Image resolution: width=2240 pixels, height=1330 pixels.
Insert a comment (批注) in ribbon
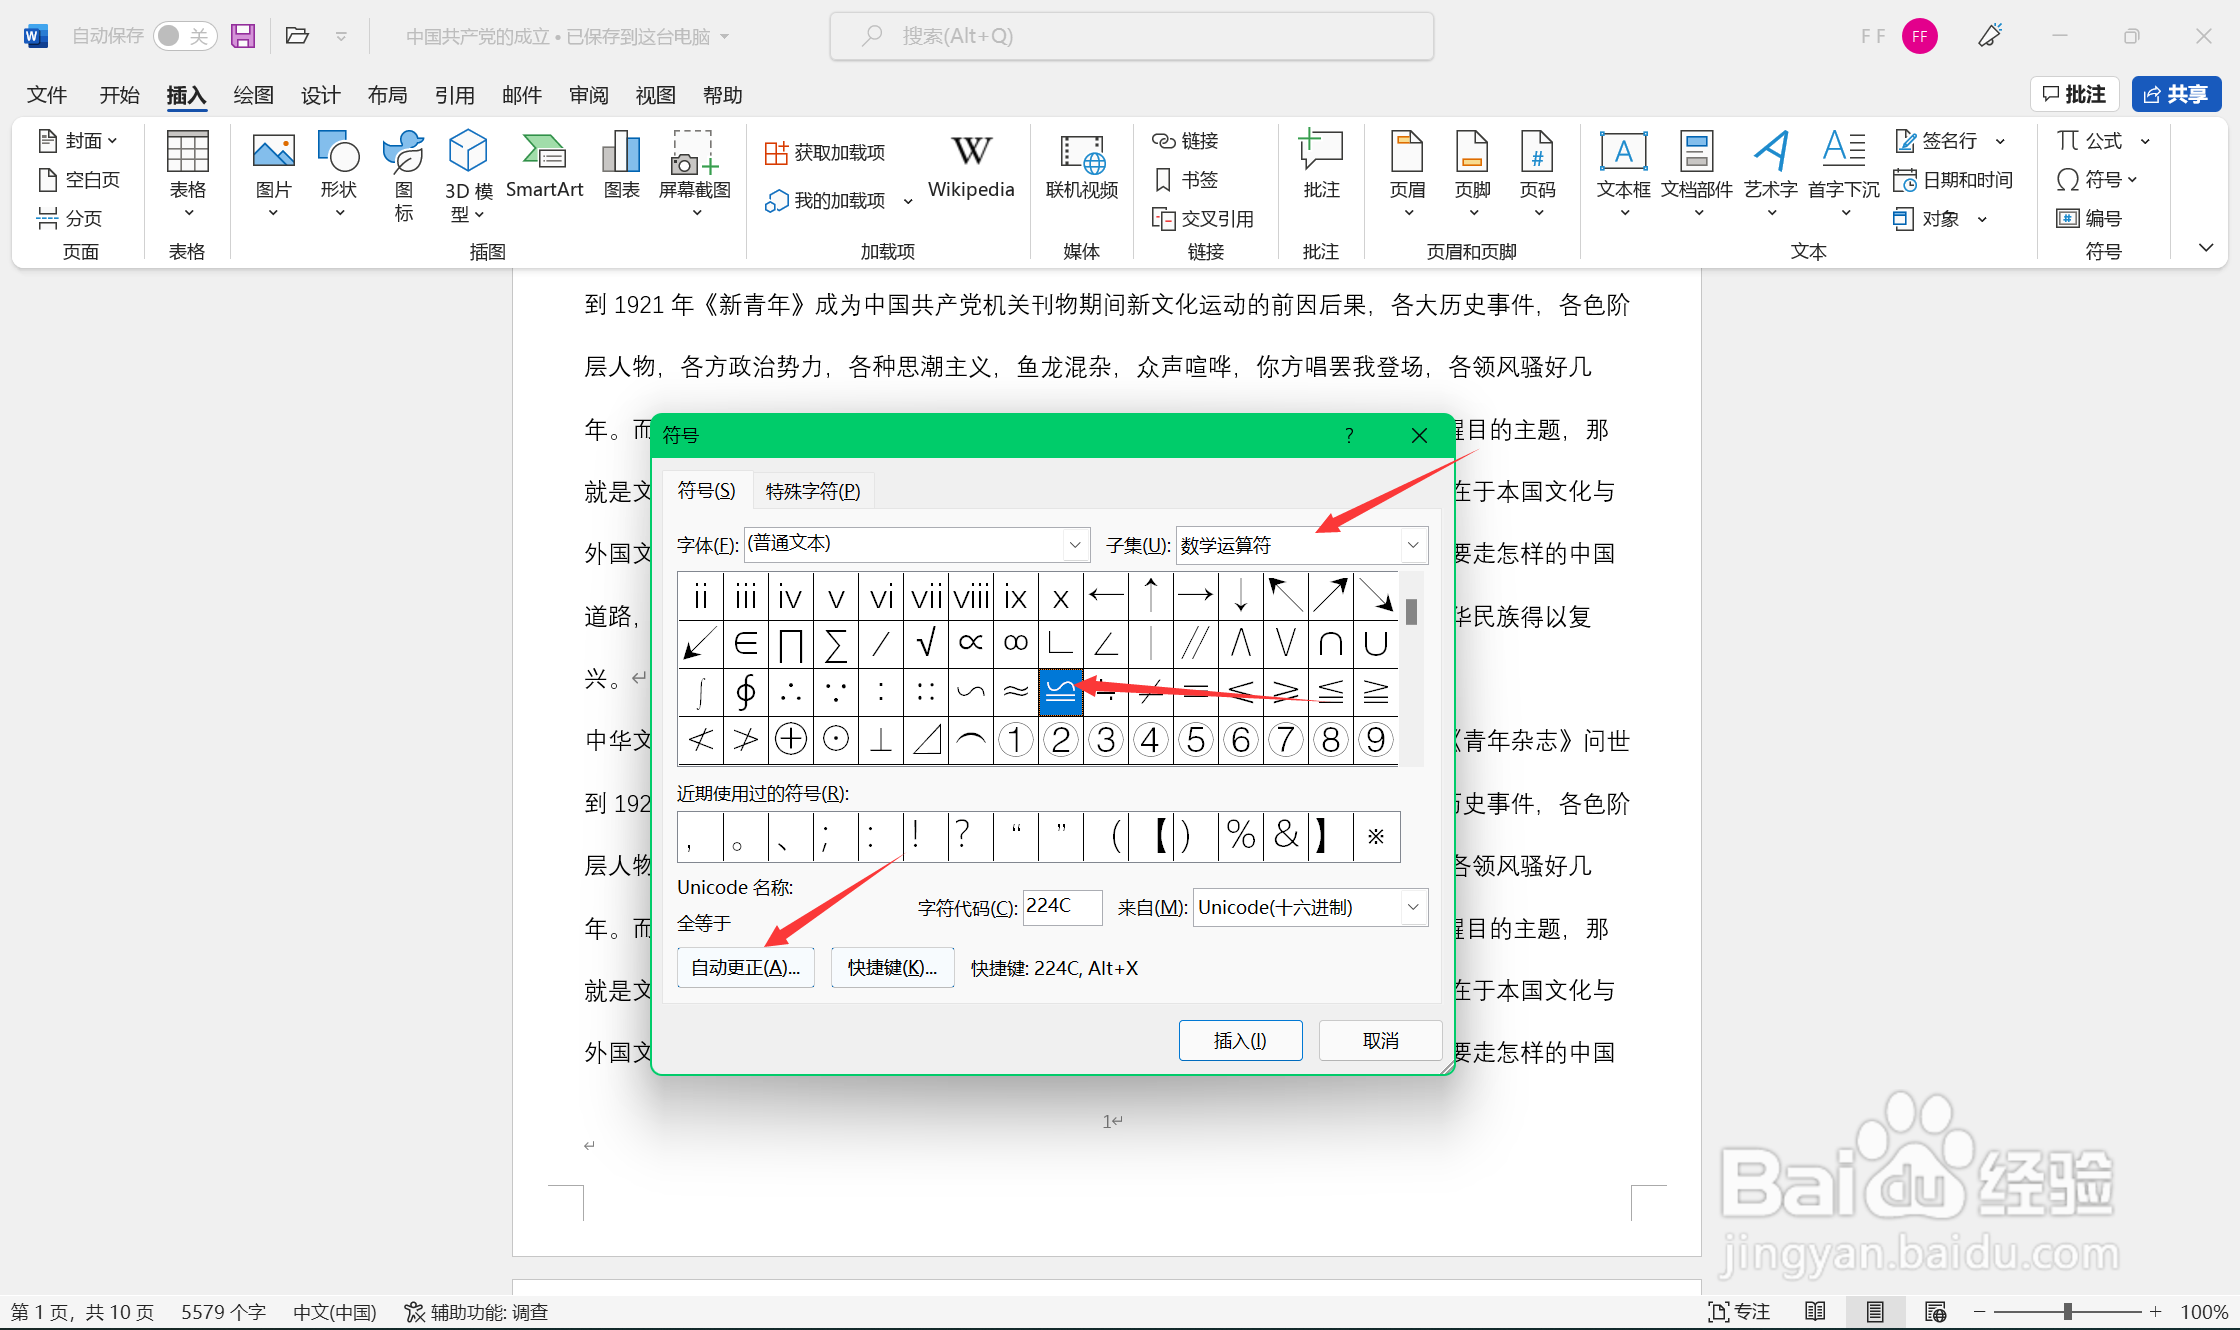pyautogui.click(x=1321, y=167)
